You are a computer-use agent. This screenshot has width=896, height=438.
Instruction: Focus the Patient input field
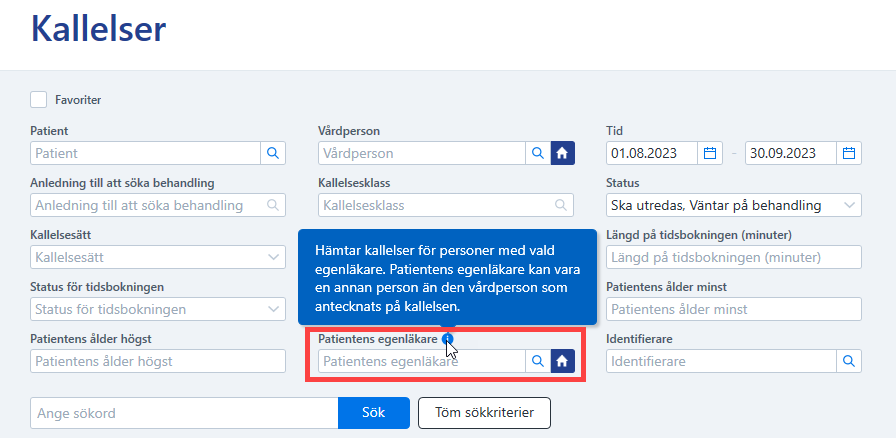click(146, 153)
